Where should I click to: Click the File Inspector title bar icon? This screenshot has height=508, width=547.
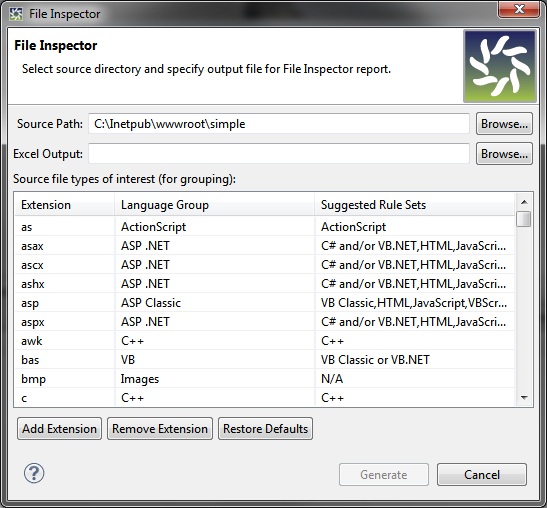point(16,14)
